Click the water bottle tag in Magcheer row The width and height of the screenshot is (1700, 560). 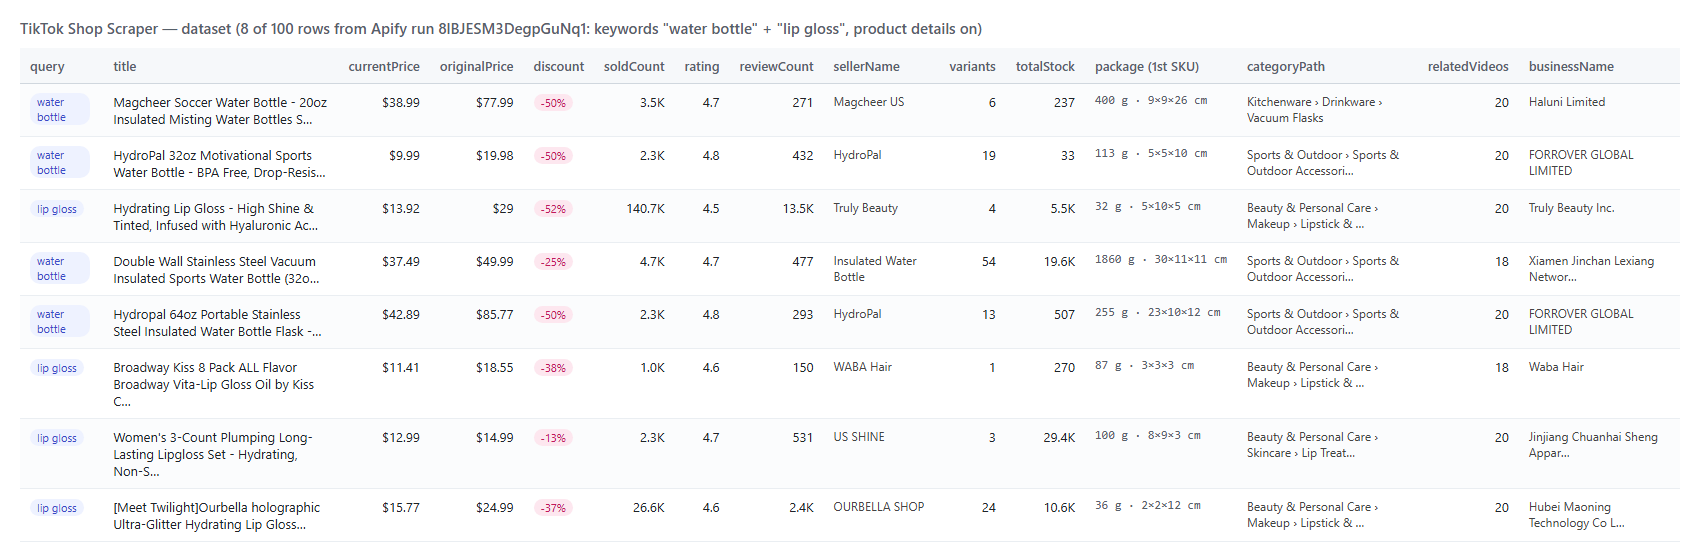[60, 110]
